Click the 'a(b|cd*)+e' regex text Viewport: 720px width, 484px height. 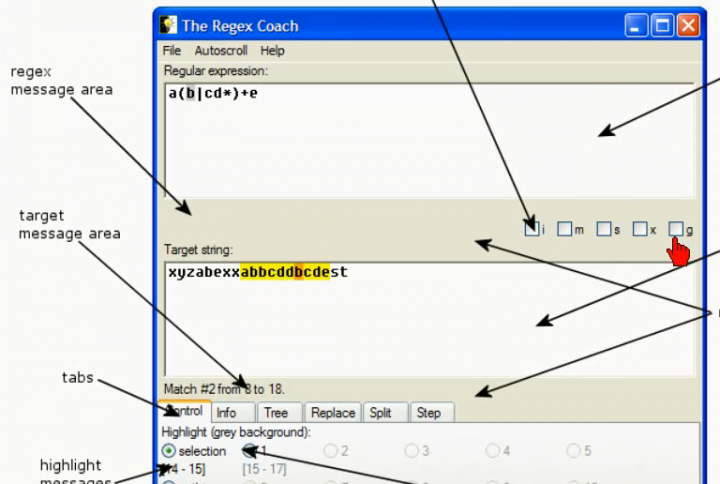click(213, 93)
